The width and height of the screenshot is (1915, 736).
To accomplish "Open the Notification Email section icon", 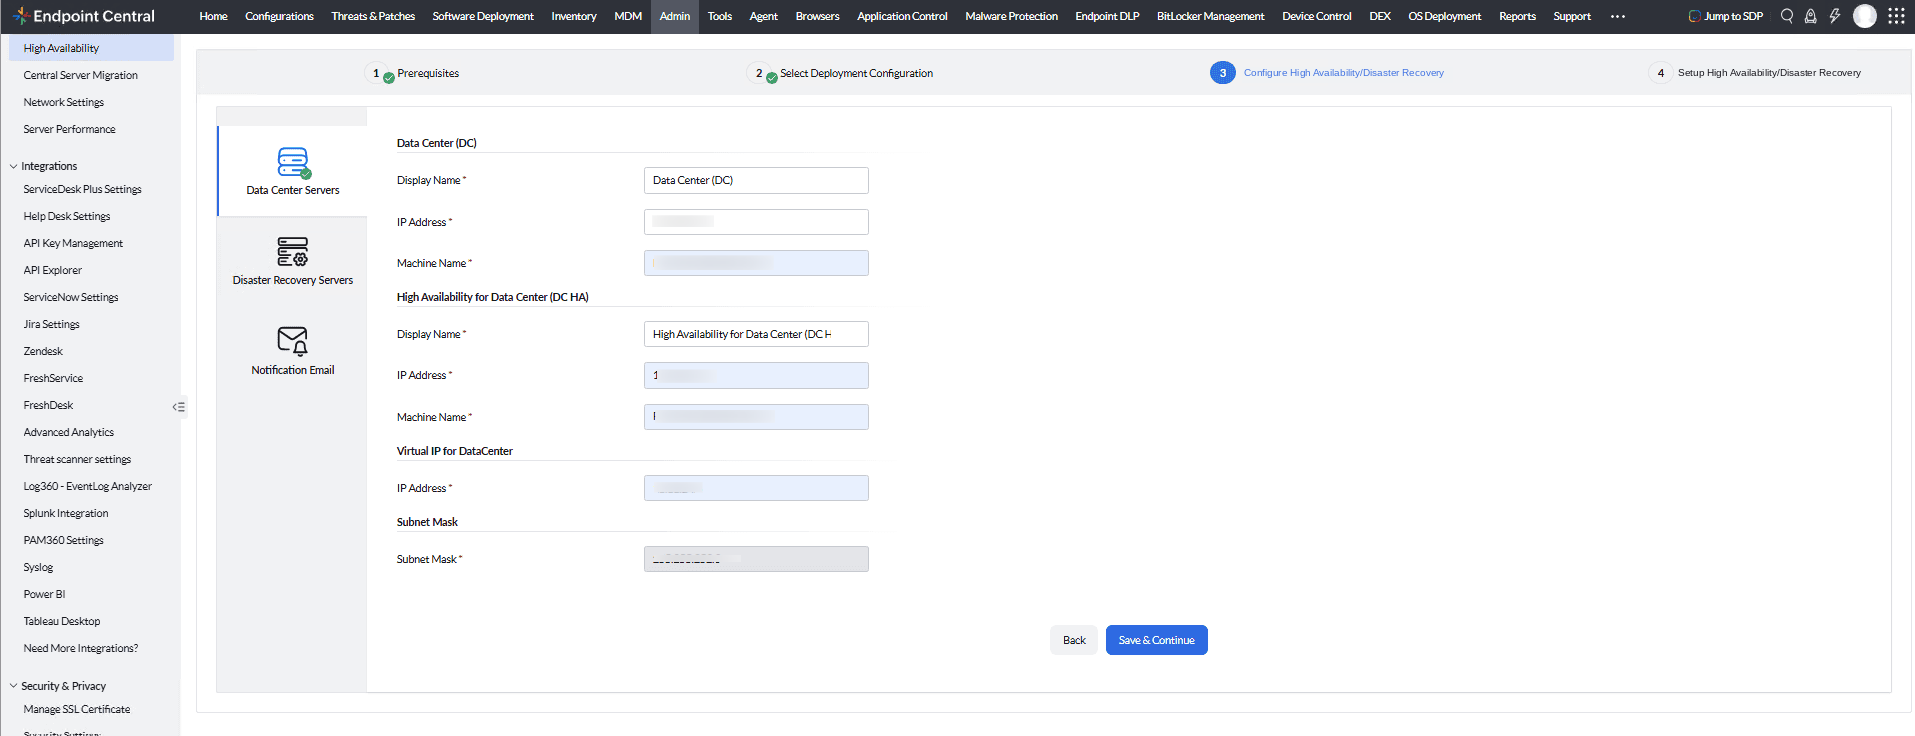I will (x=293, y=341).
